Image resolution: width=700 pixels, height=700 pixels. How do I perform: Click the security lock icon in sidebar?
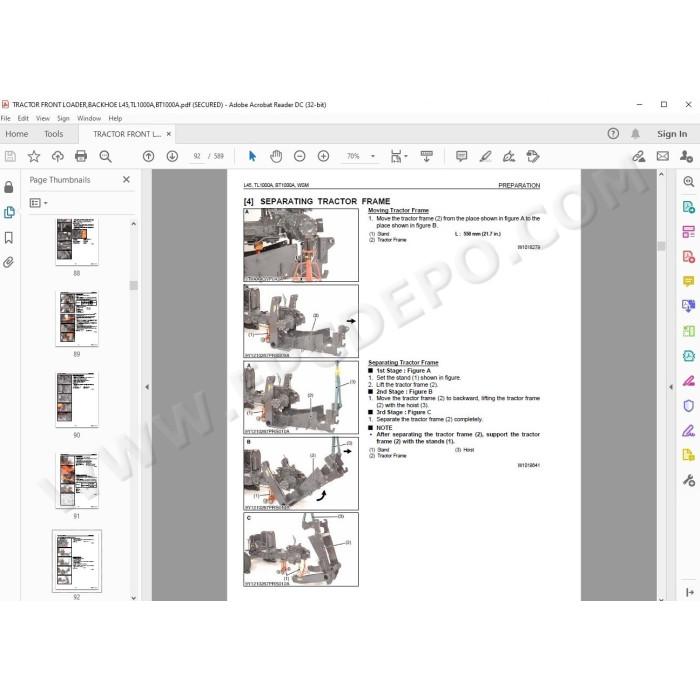point(8,187)
